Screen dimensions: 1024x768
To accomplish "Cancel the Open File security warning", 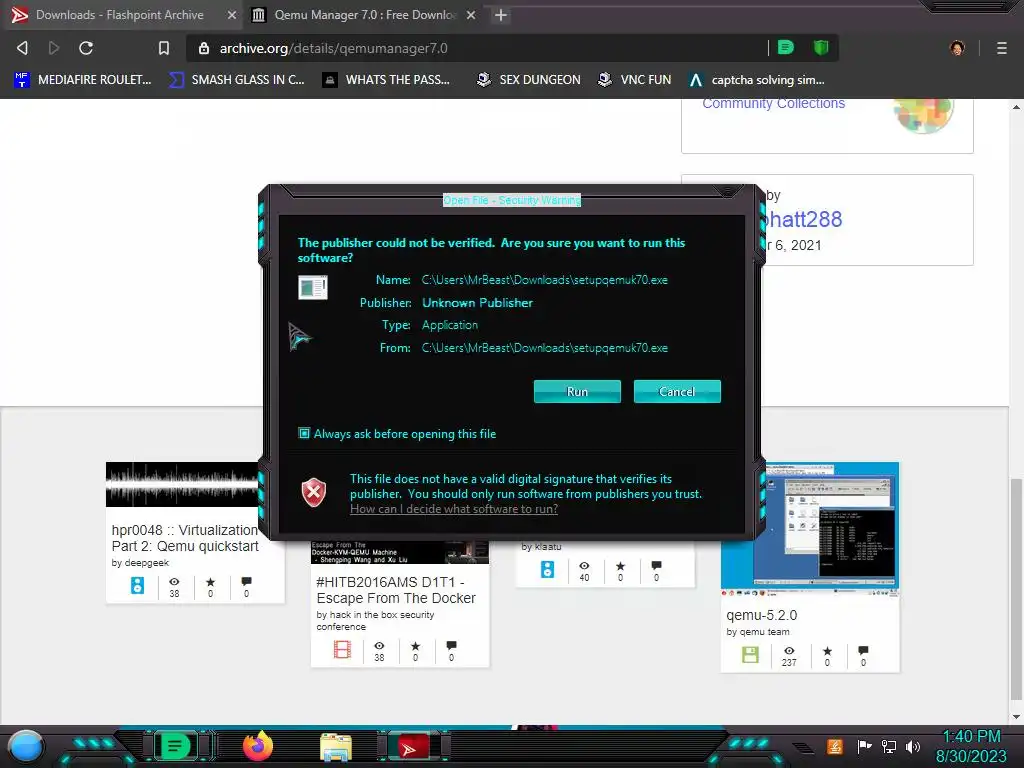I will (x=677, y=391).
